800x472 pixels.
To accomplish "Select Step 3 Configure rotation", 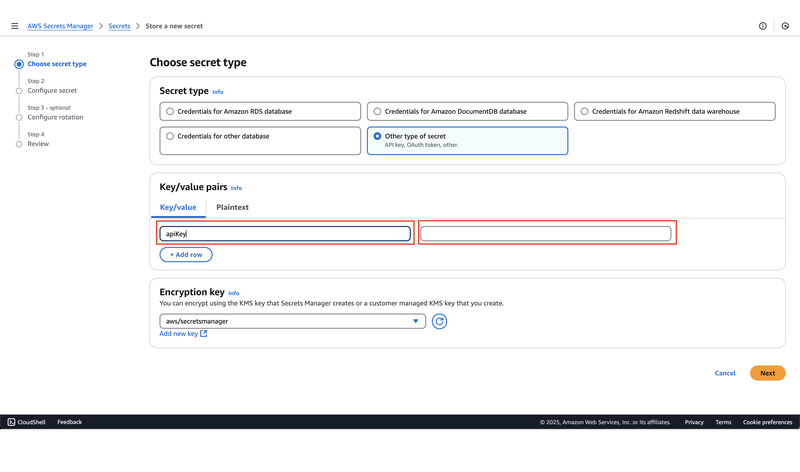I will point(55,117).
